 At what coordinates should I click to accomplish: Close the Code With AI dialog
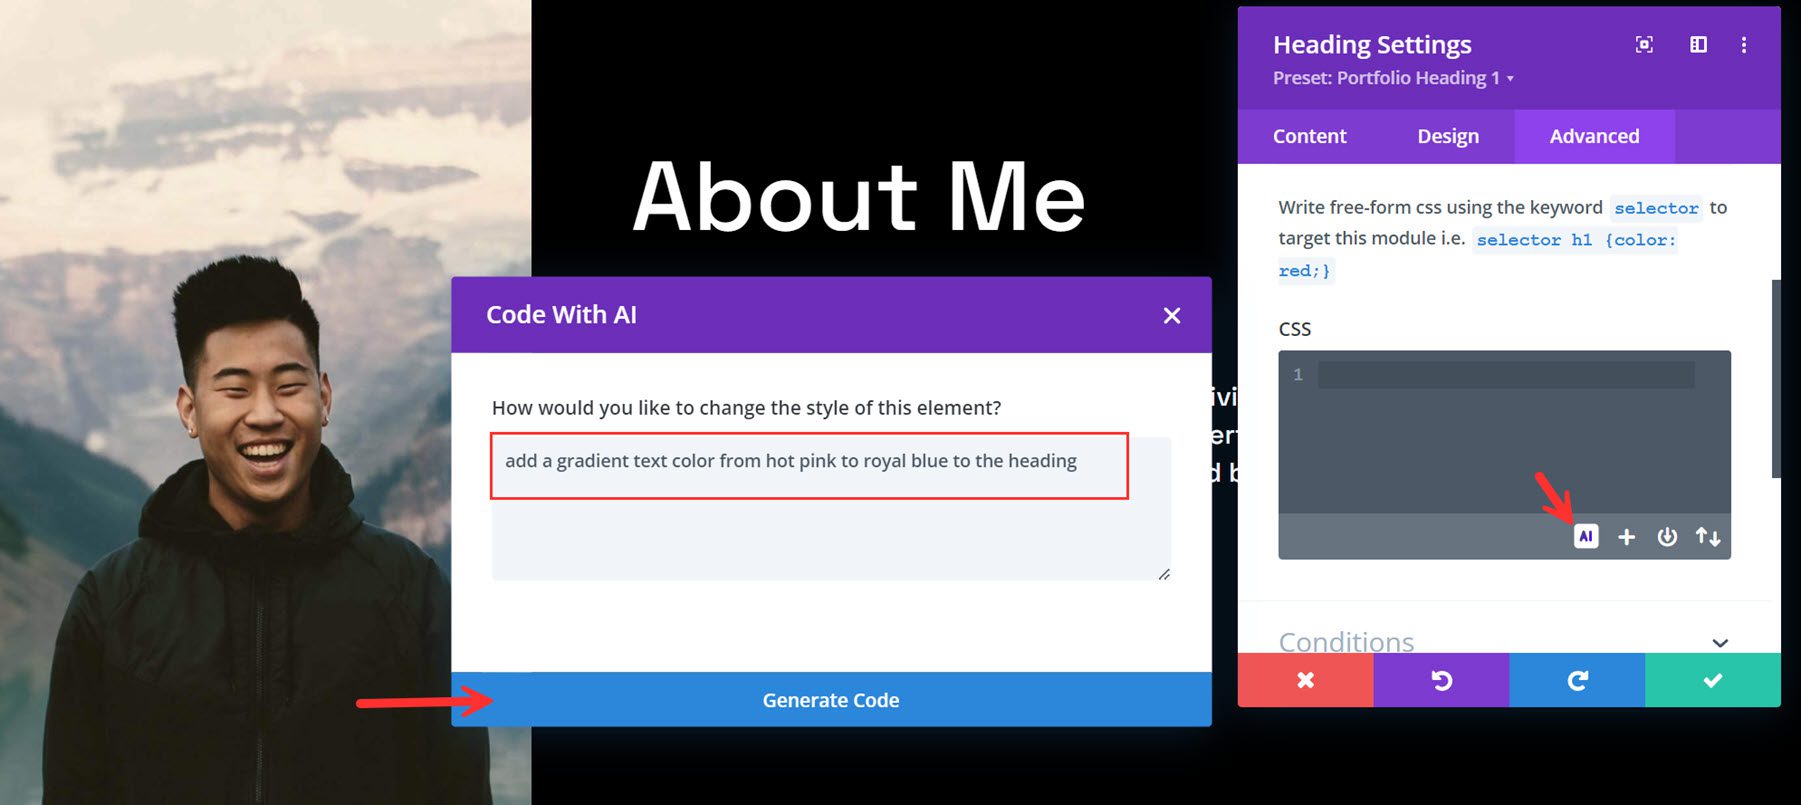[x=1172, y=315]
